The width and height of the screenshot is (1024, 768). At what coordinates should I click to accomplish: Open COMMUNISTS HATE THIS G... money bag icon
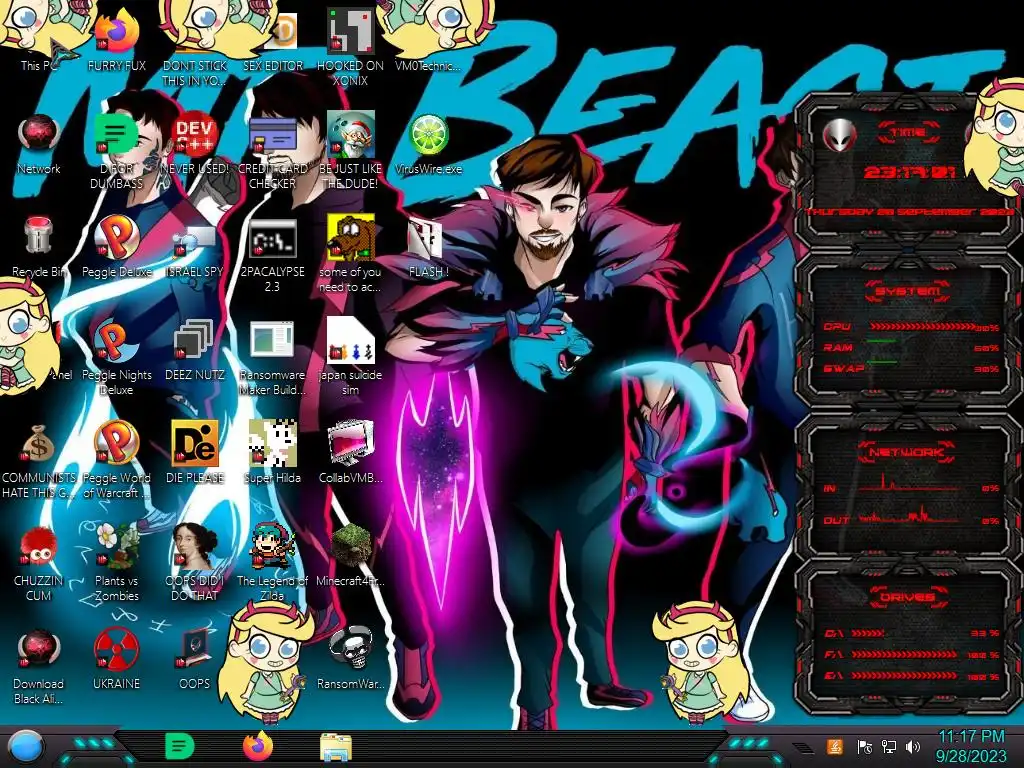pos(39,461)
